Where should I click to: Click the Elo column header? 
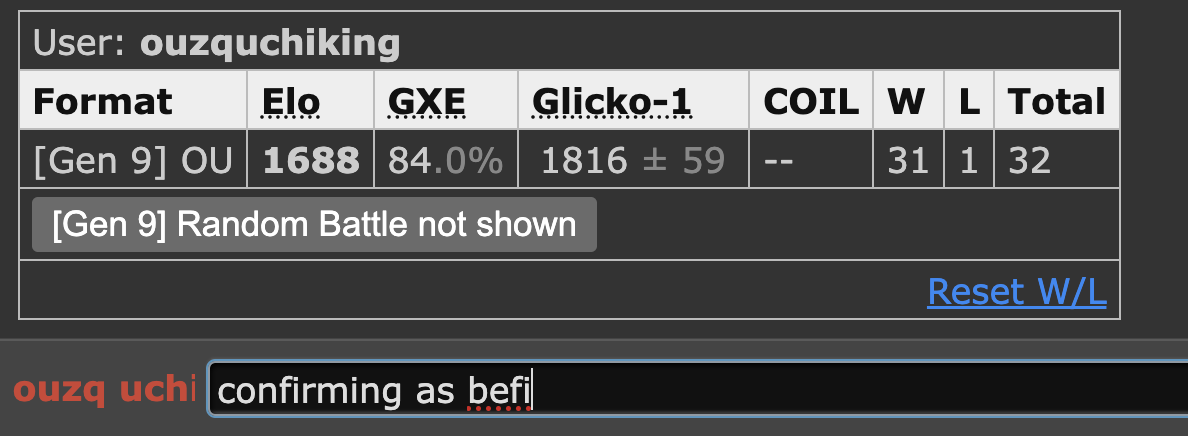coord(291,101)
